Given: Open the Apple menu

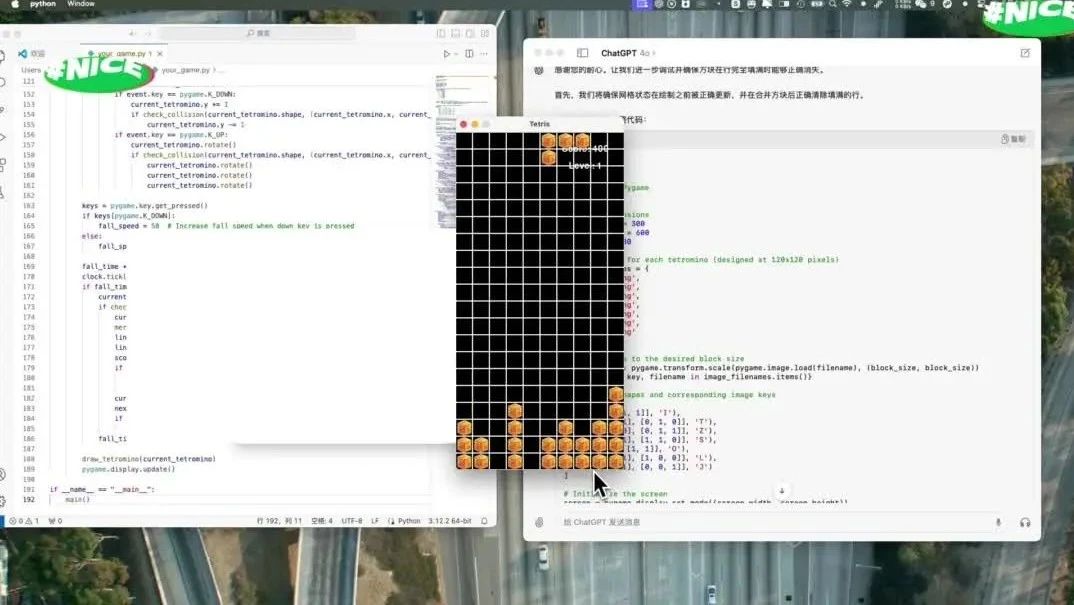Looking at the screenshot, I should (15, 4).
